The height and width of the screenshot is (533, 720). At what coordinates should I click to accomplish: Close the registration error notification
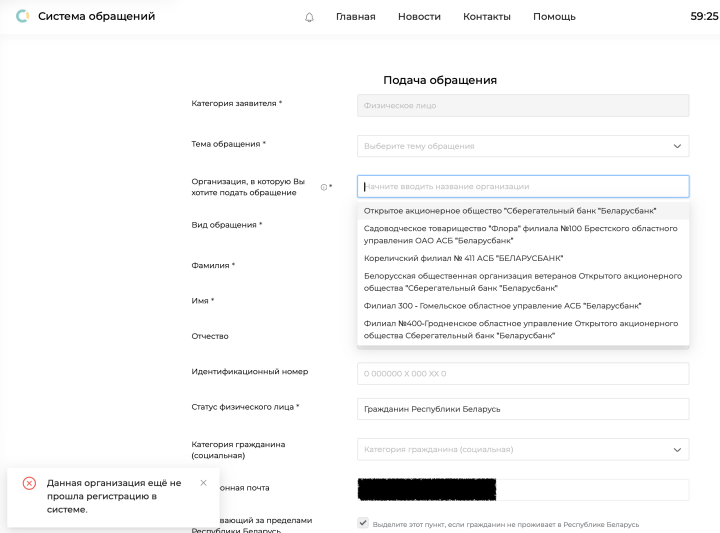203,483
